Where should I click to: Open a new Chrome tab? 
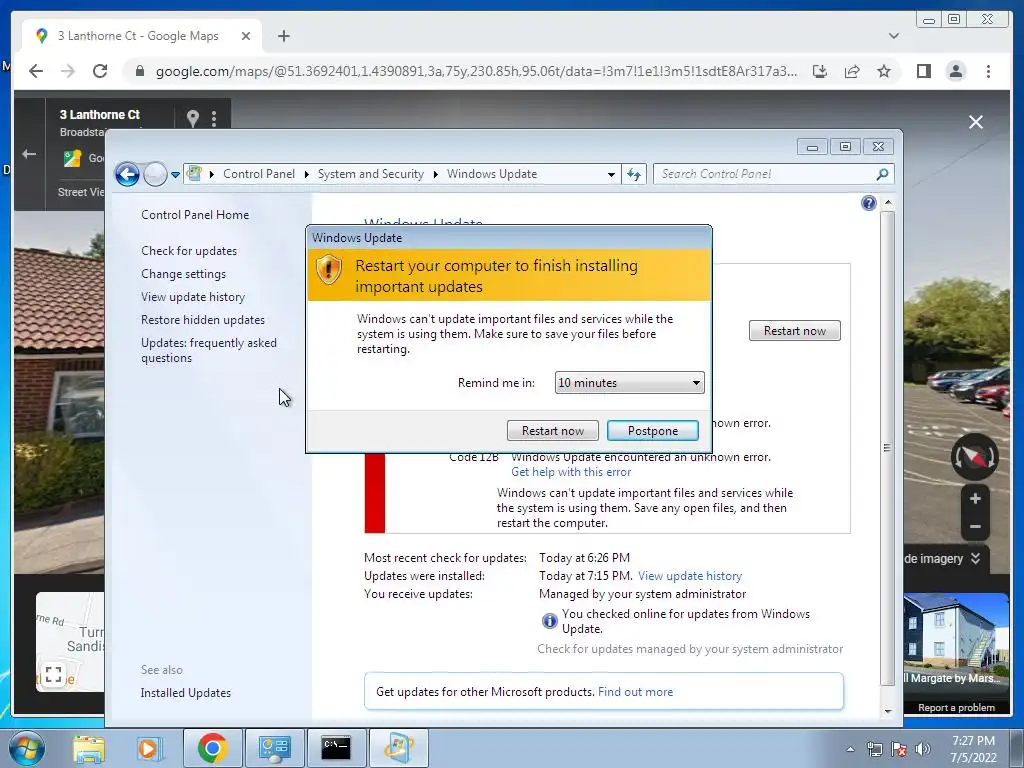tap(283, 36)
